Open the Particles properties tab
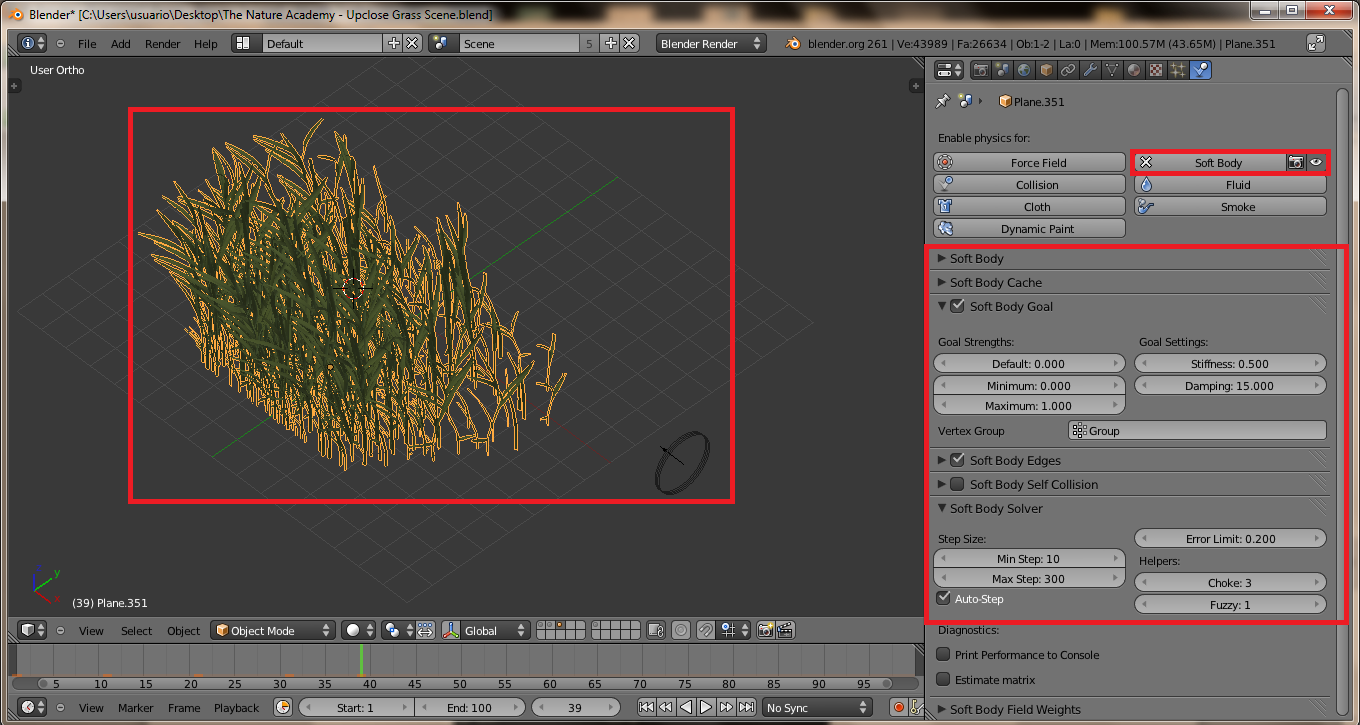 1178,70
